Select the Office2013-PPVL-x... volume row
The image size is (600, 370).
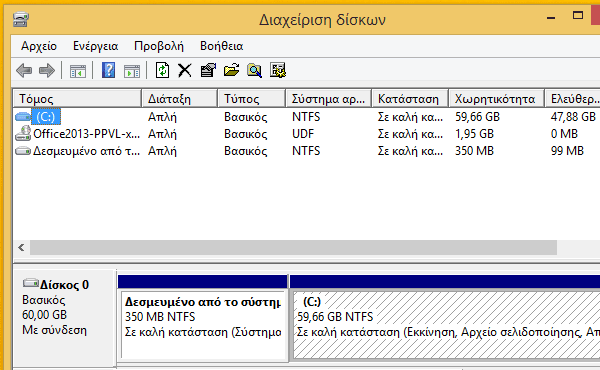click(x=86, y=134)
